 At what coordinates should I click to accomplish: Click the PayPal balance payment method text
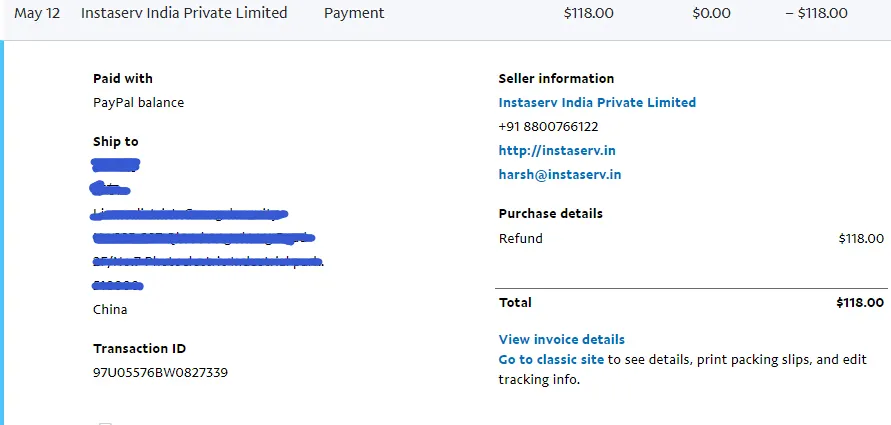pyautogui.click(x=139, y=103)
